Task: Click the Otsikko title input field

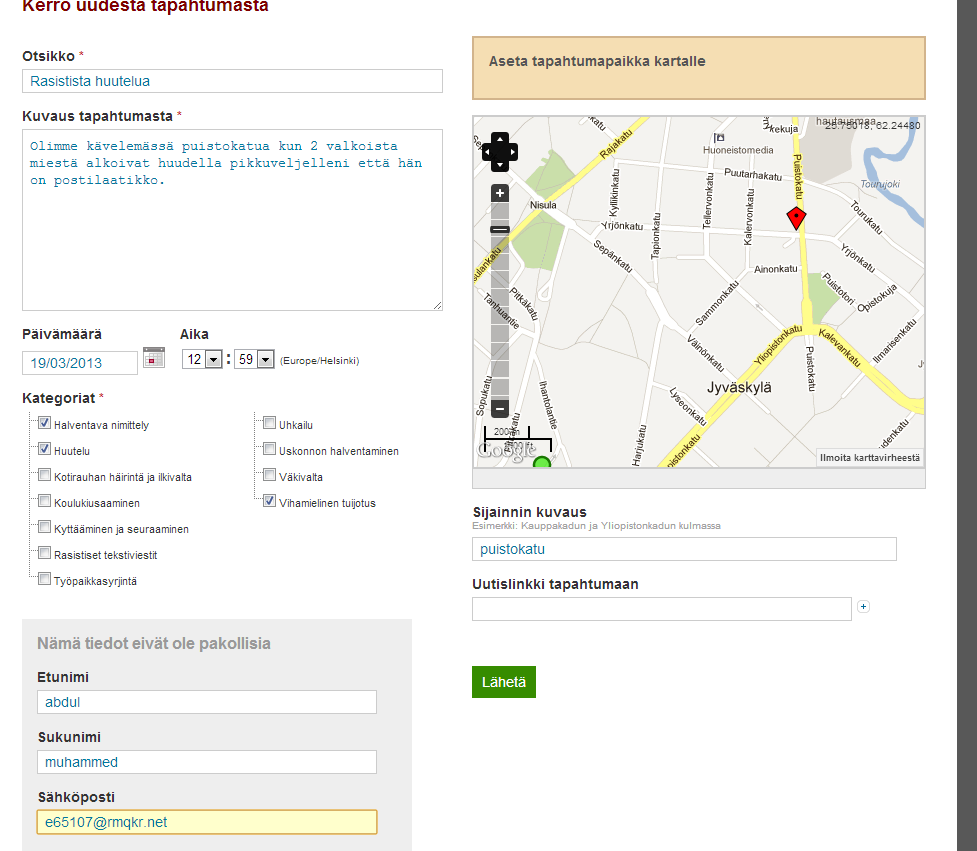Action: click(x=232, y=81)
